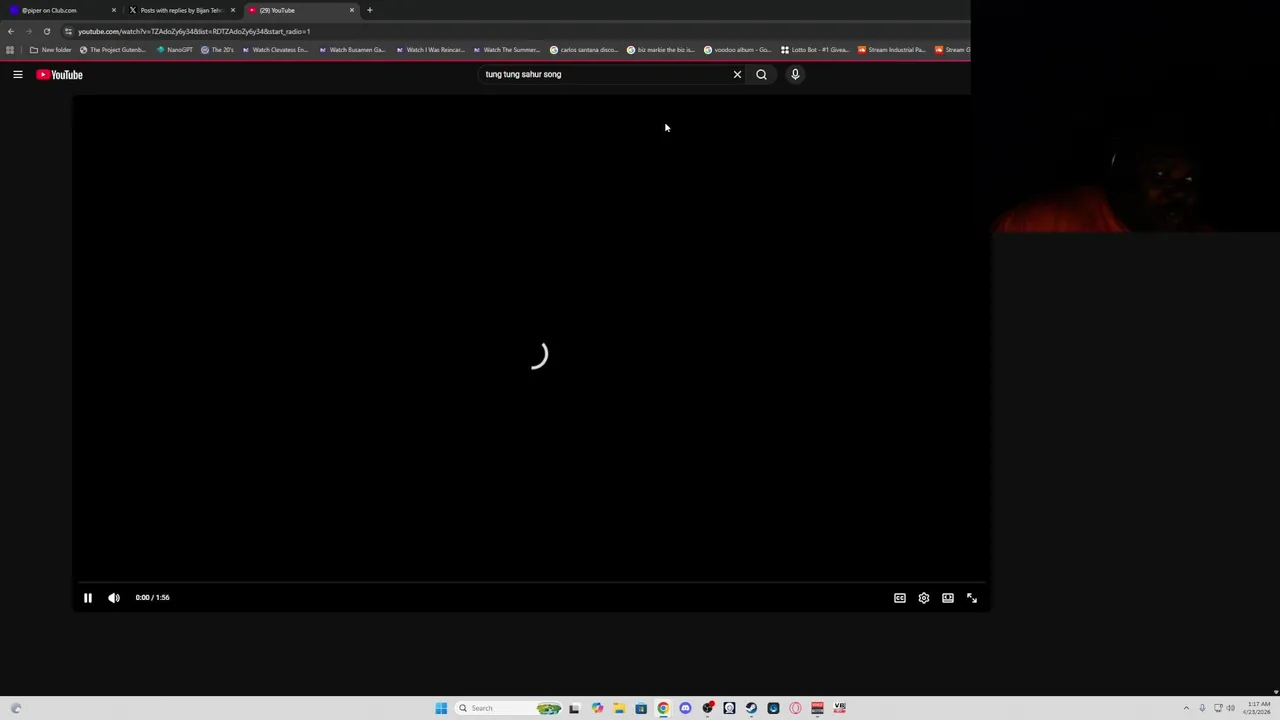1280x720 pixels.
Task: Show hidden system tray icons
Action: (1186, 708)
